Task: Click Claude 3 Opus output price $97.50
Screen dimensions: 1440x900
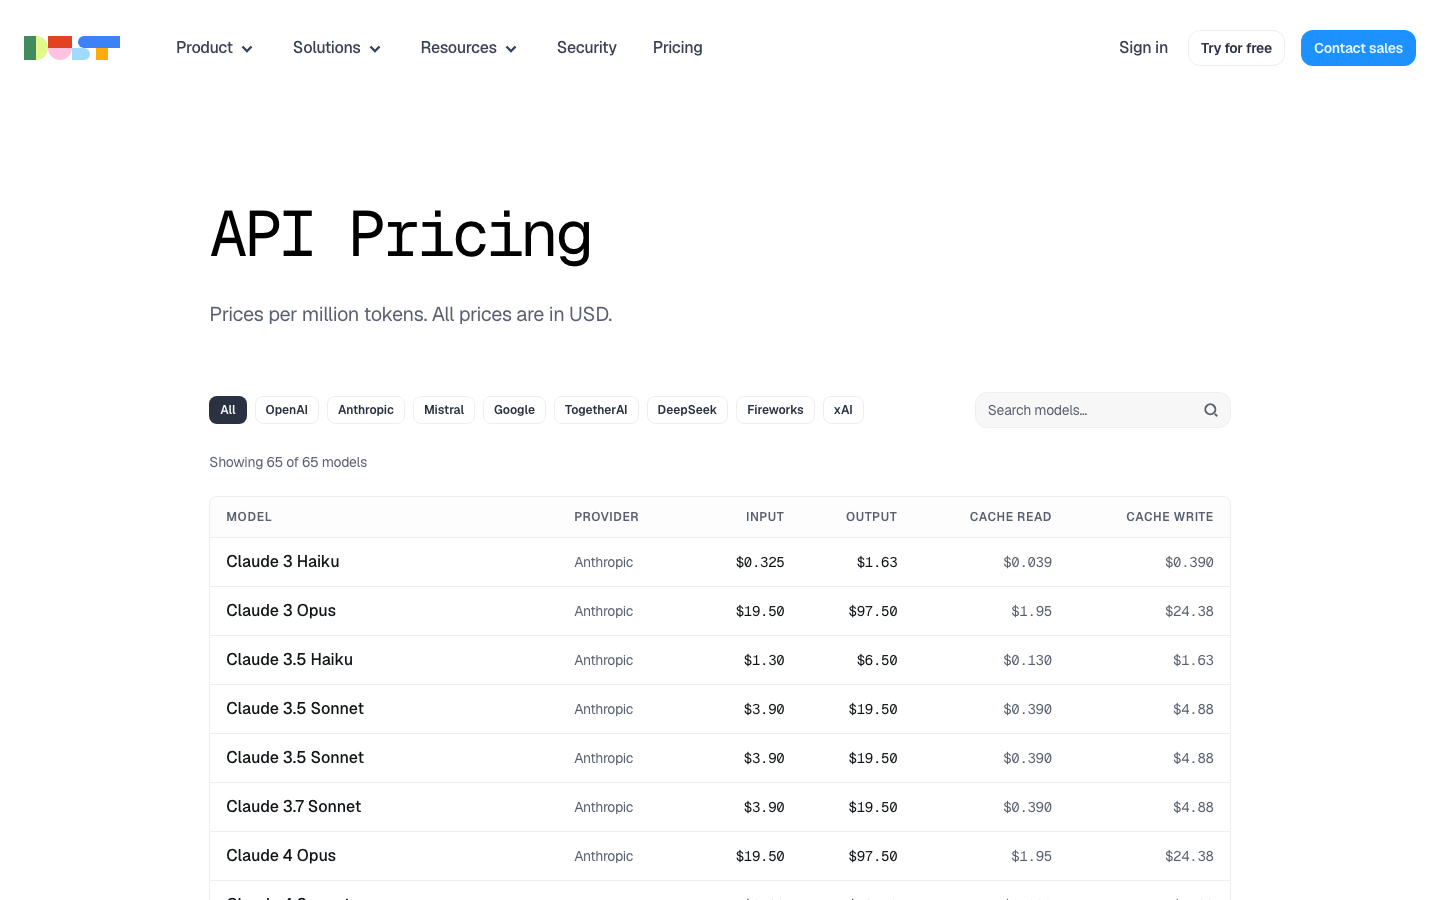Action: [x=873, y=611]
